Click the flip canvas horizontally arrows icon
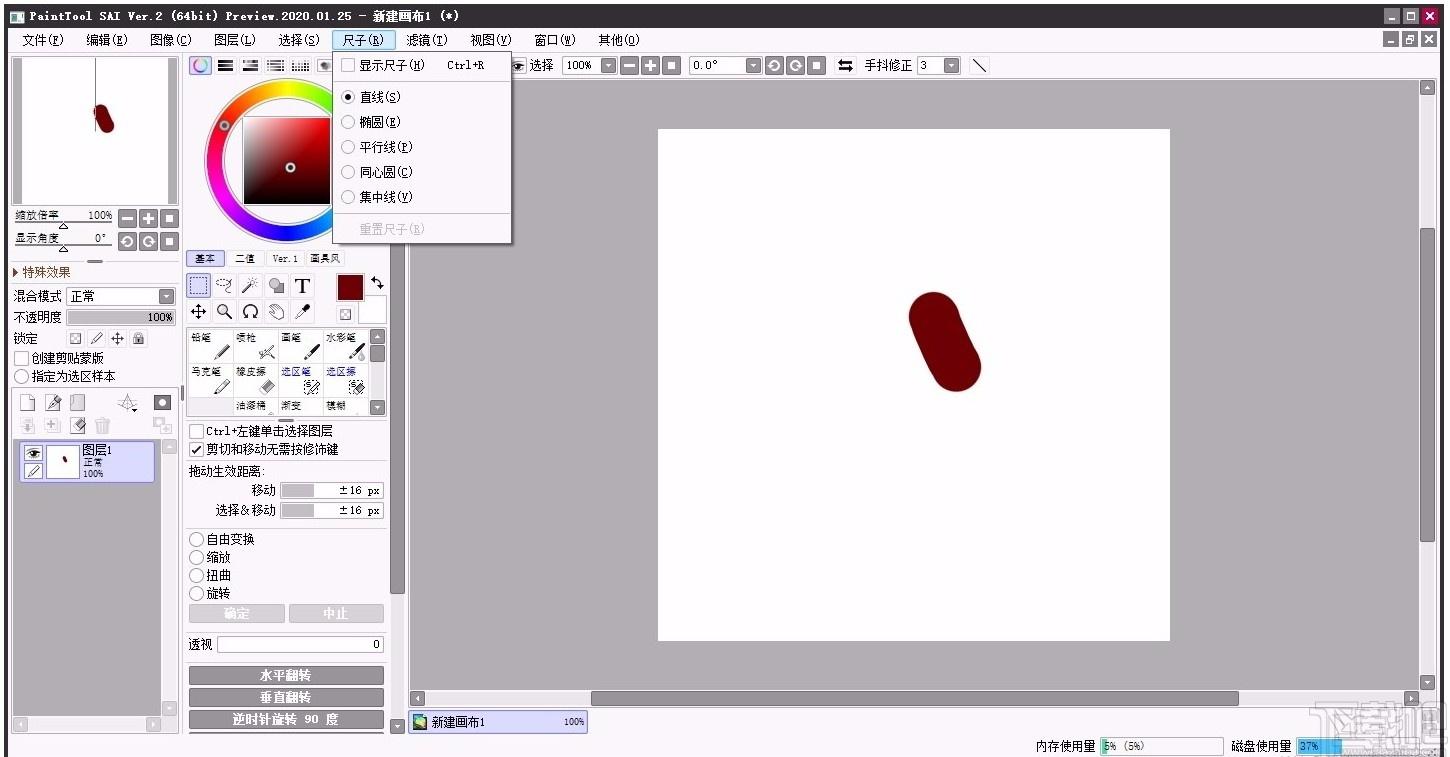 pos(846,65)
